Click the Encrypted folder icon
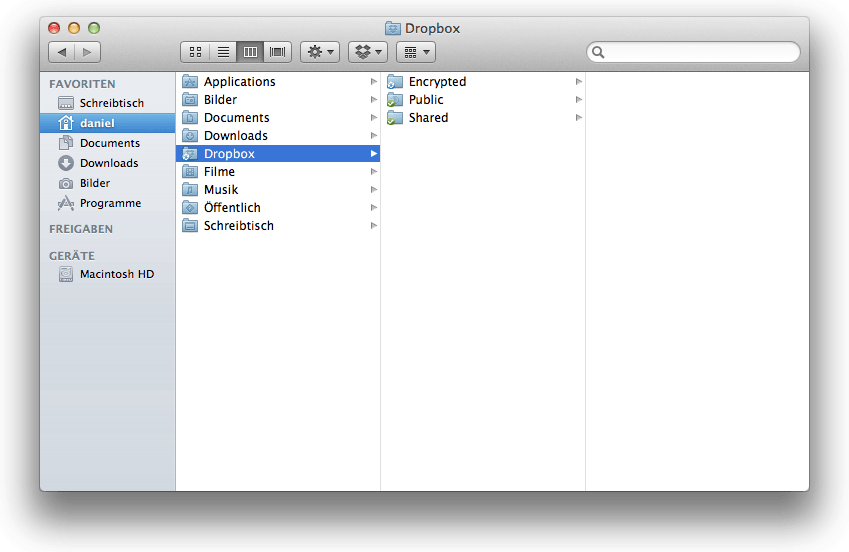The width and height of the screenshot is (849, 552). [395, 82]
